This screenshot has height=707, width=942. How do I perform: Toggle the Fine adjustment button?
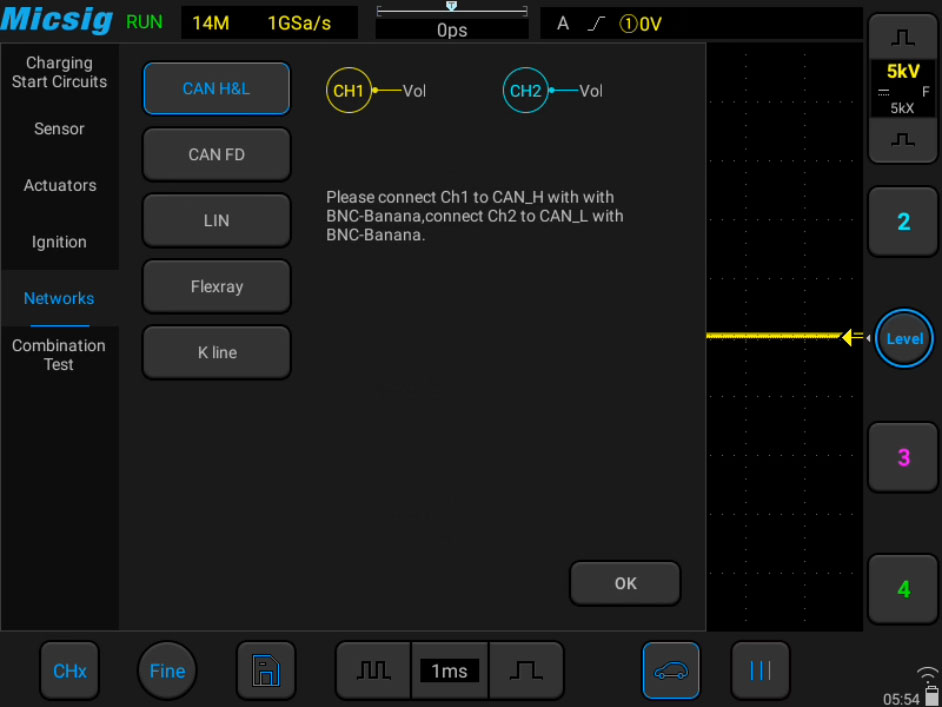167,670
